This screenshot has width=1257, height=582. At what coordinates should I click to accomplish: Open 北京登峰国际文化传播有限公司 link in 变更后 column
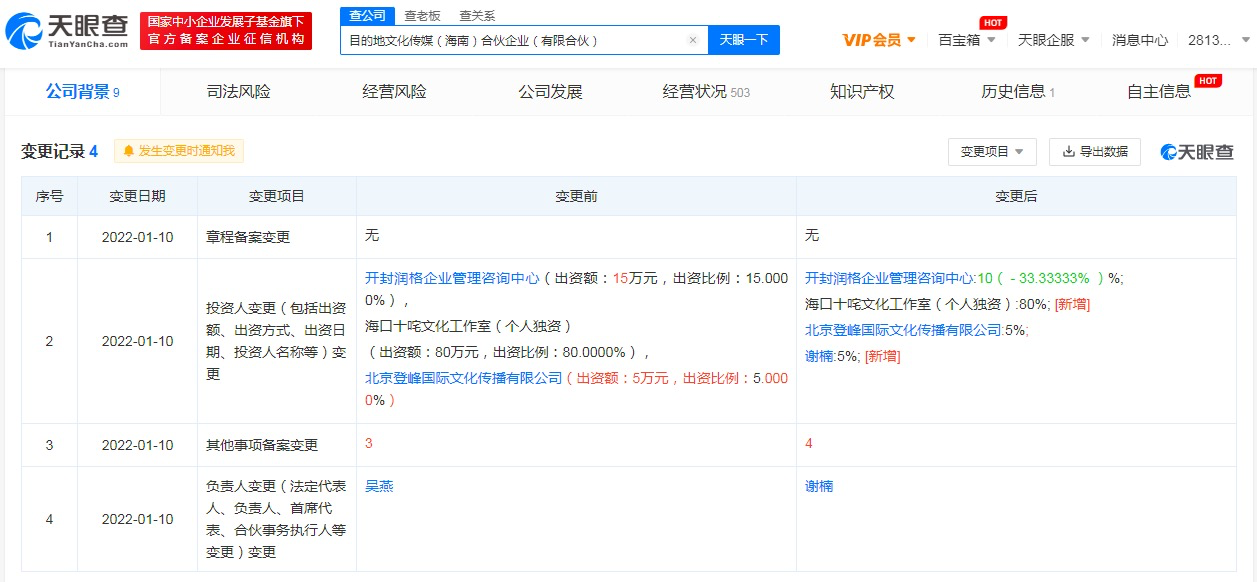click(903, 330)
